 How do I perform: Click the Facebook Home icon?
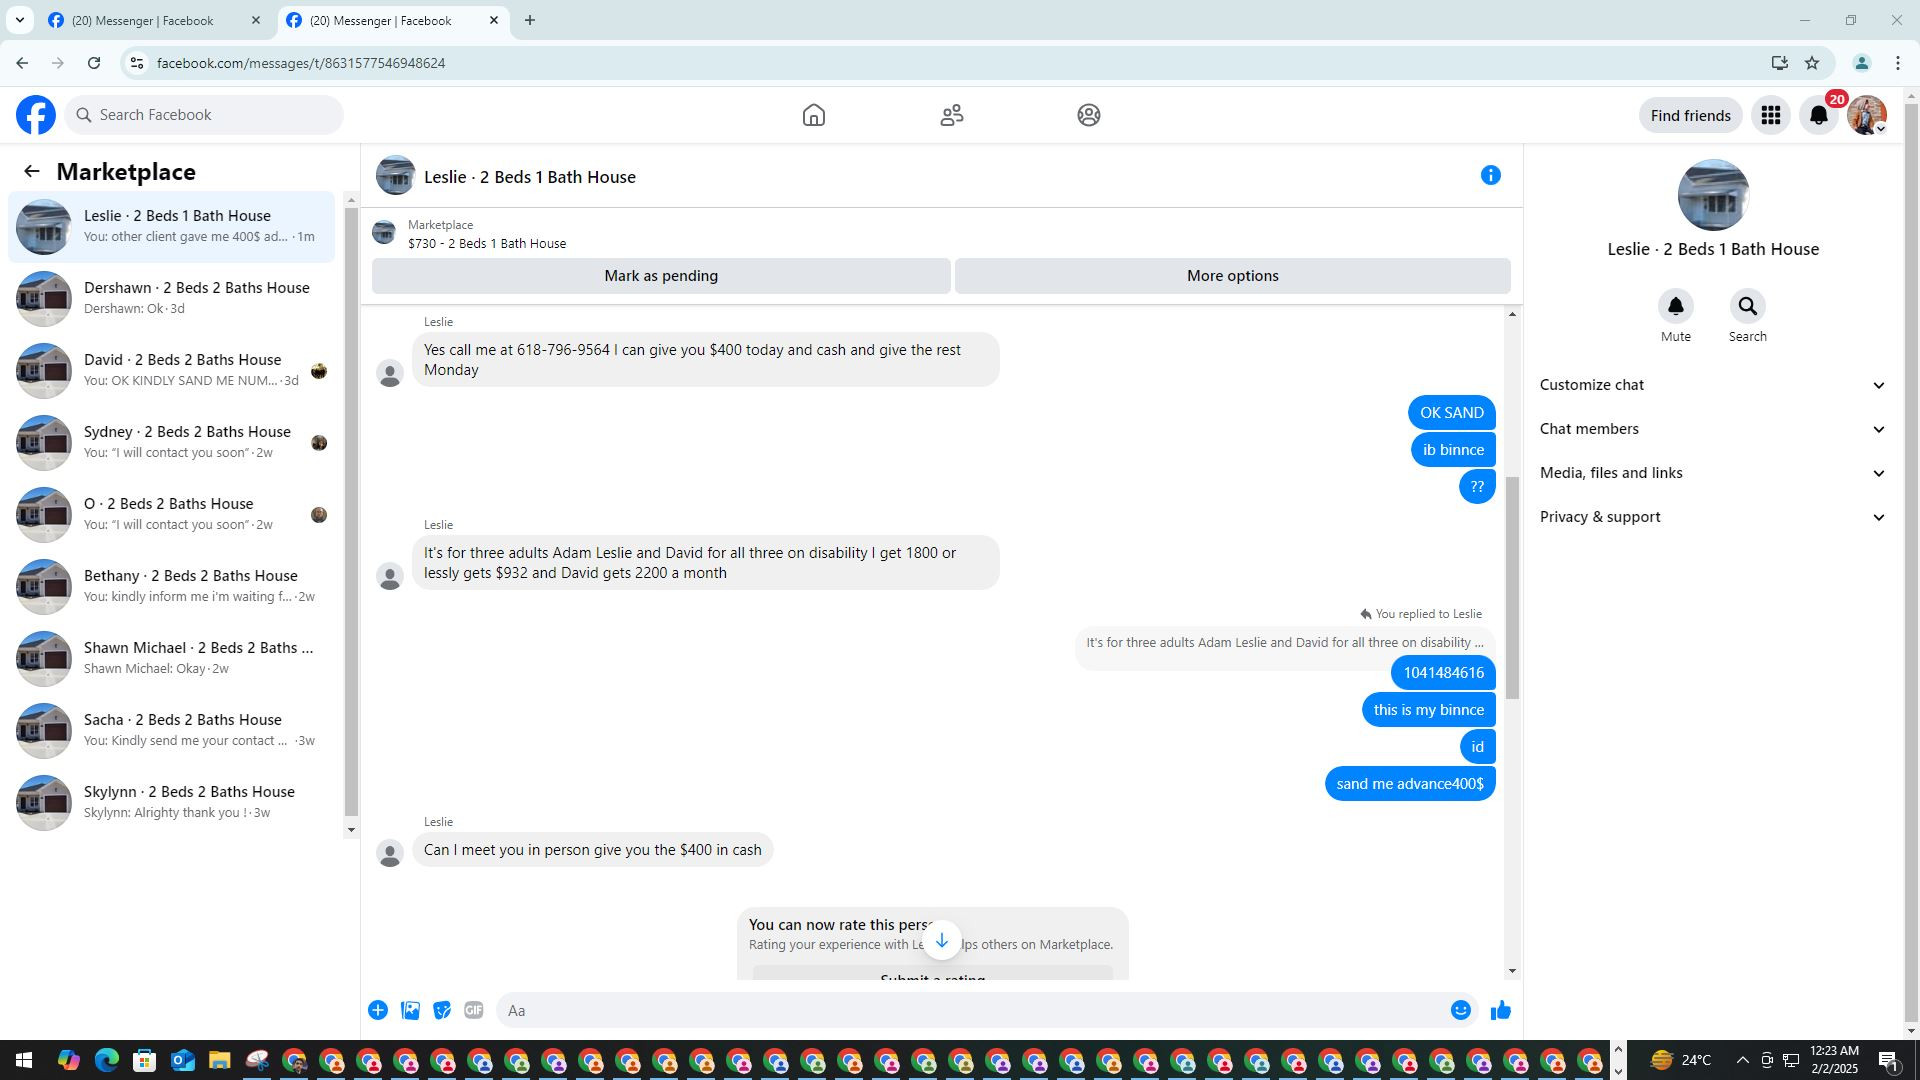813,115
